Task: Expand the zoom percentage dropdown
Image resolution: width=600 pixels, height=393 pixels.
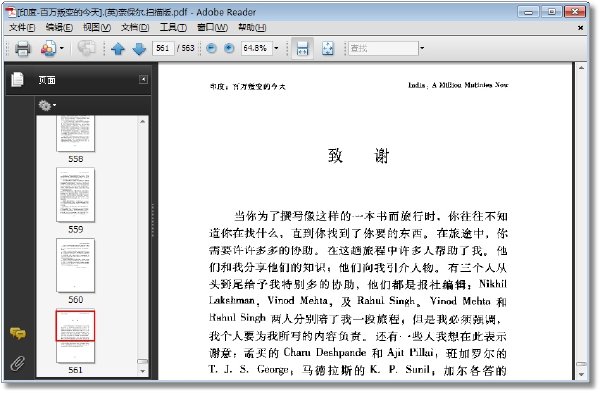Action: coord(276,48)
